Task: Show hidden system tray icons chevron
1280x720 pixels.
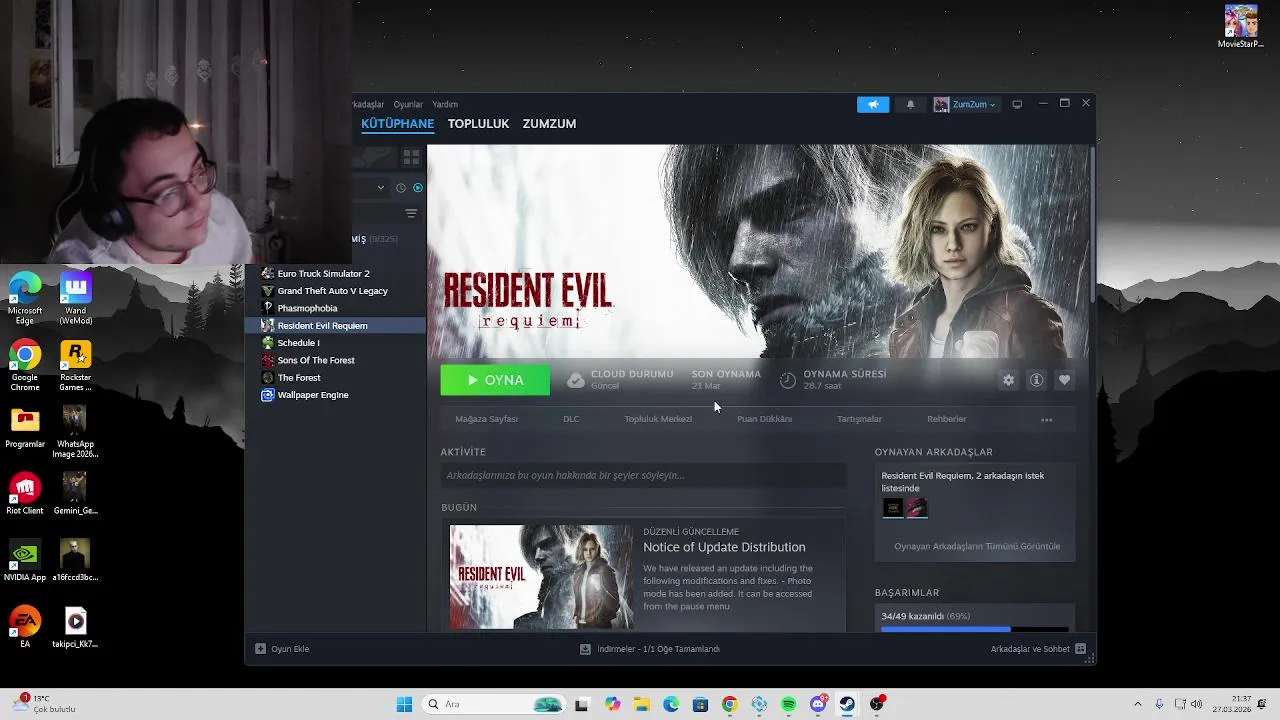Action: (1137, 704)
